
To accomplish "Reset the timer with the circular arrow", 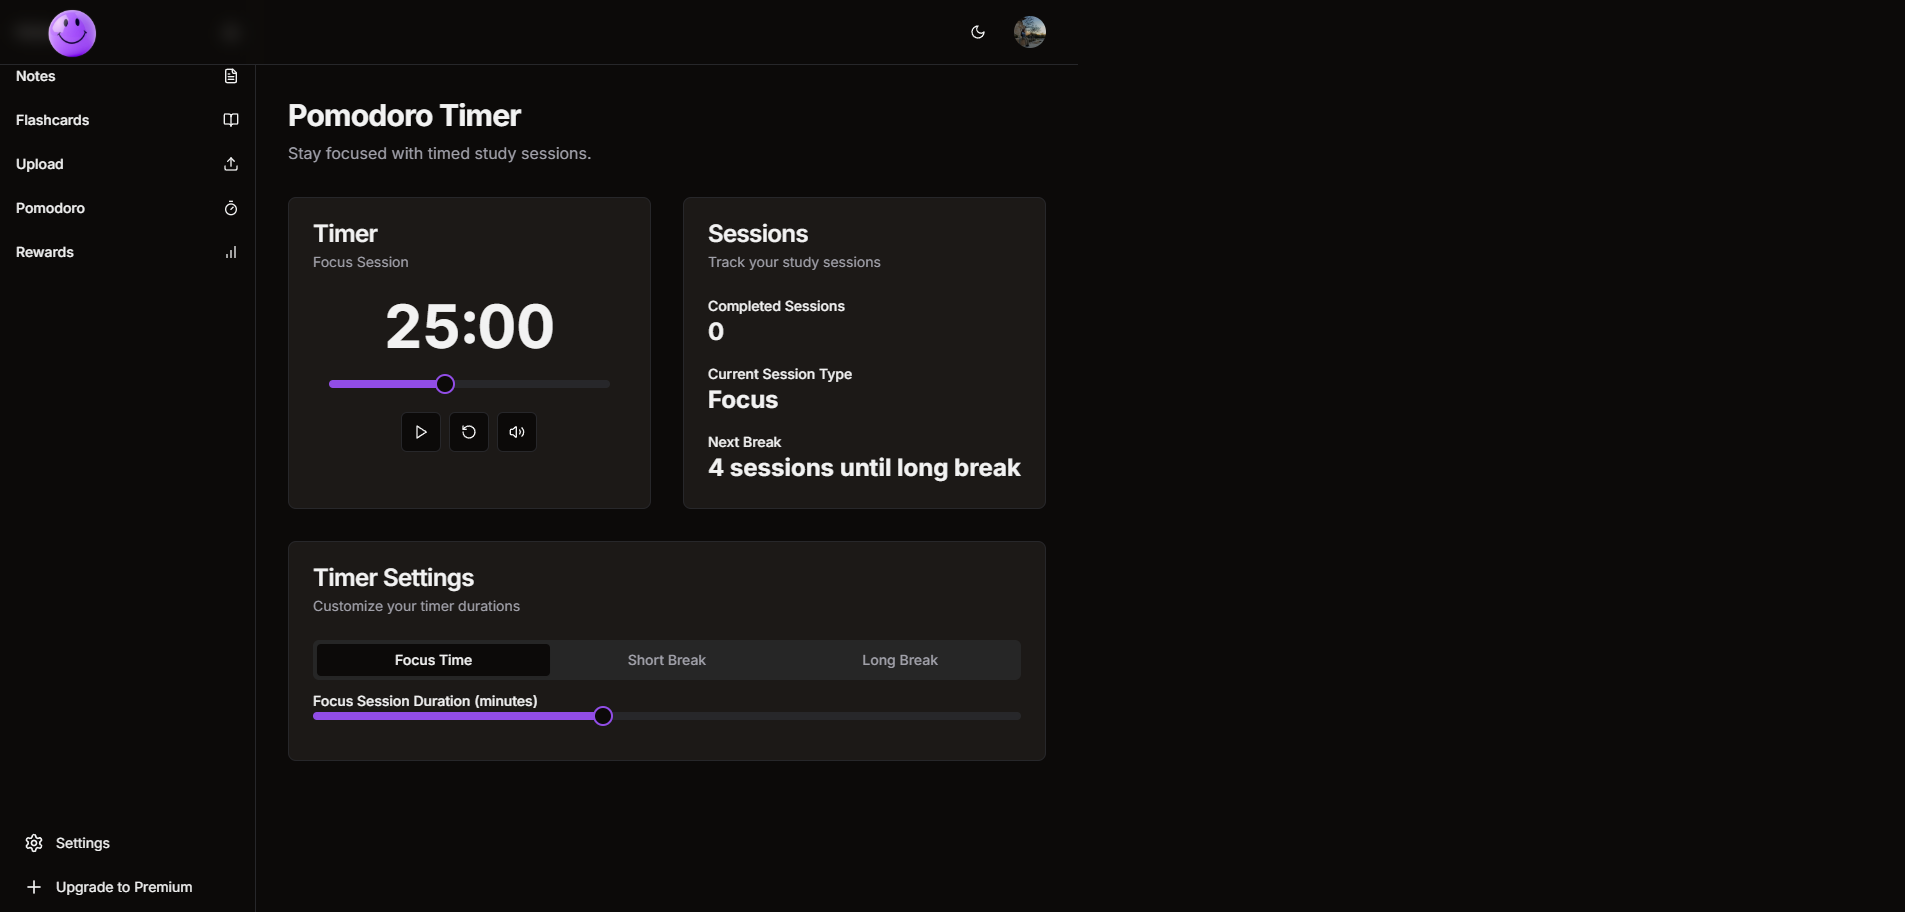I will [x=469, y=432].
